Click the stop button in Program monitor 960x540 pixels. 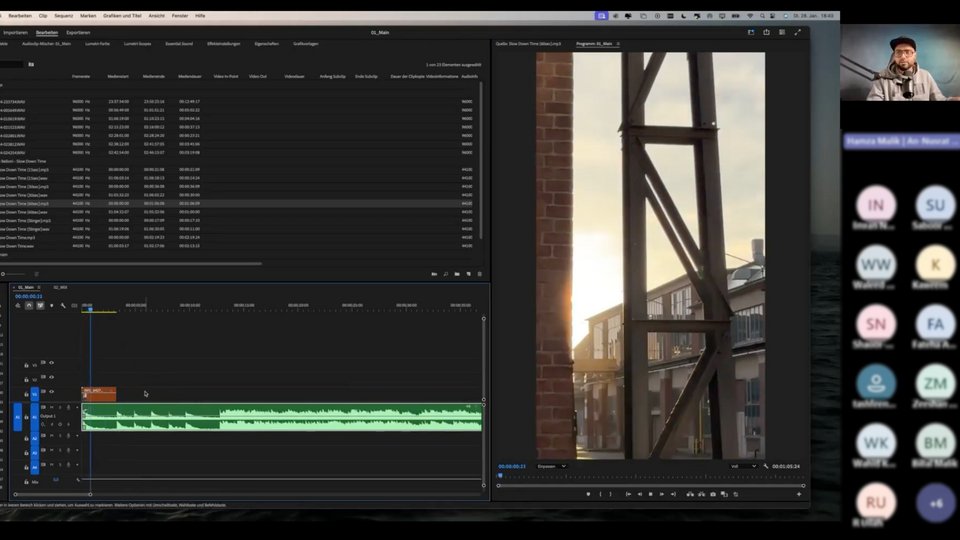650,494
